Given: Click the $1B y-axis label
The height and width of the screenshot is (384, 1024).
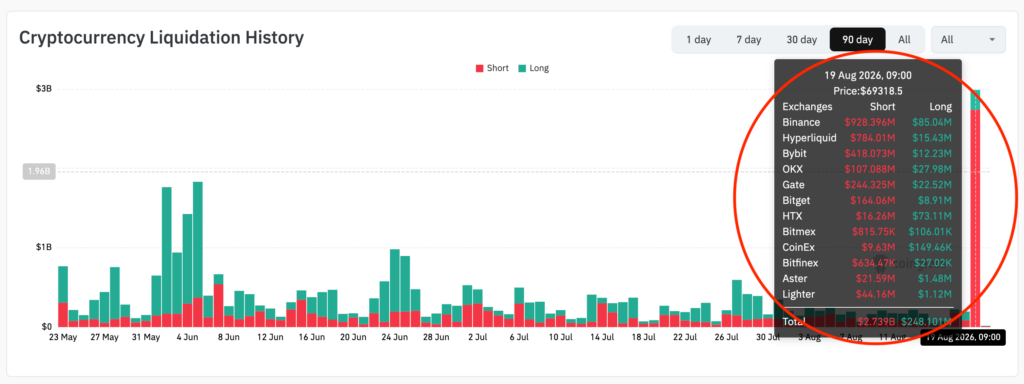Looking at the screenshot, I should click(44, 248).
